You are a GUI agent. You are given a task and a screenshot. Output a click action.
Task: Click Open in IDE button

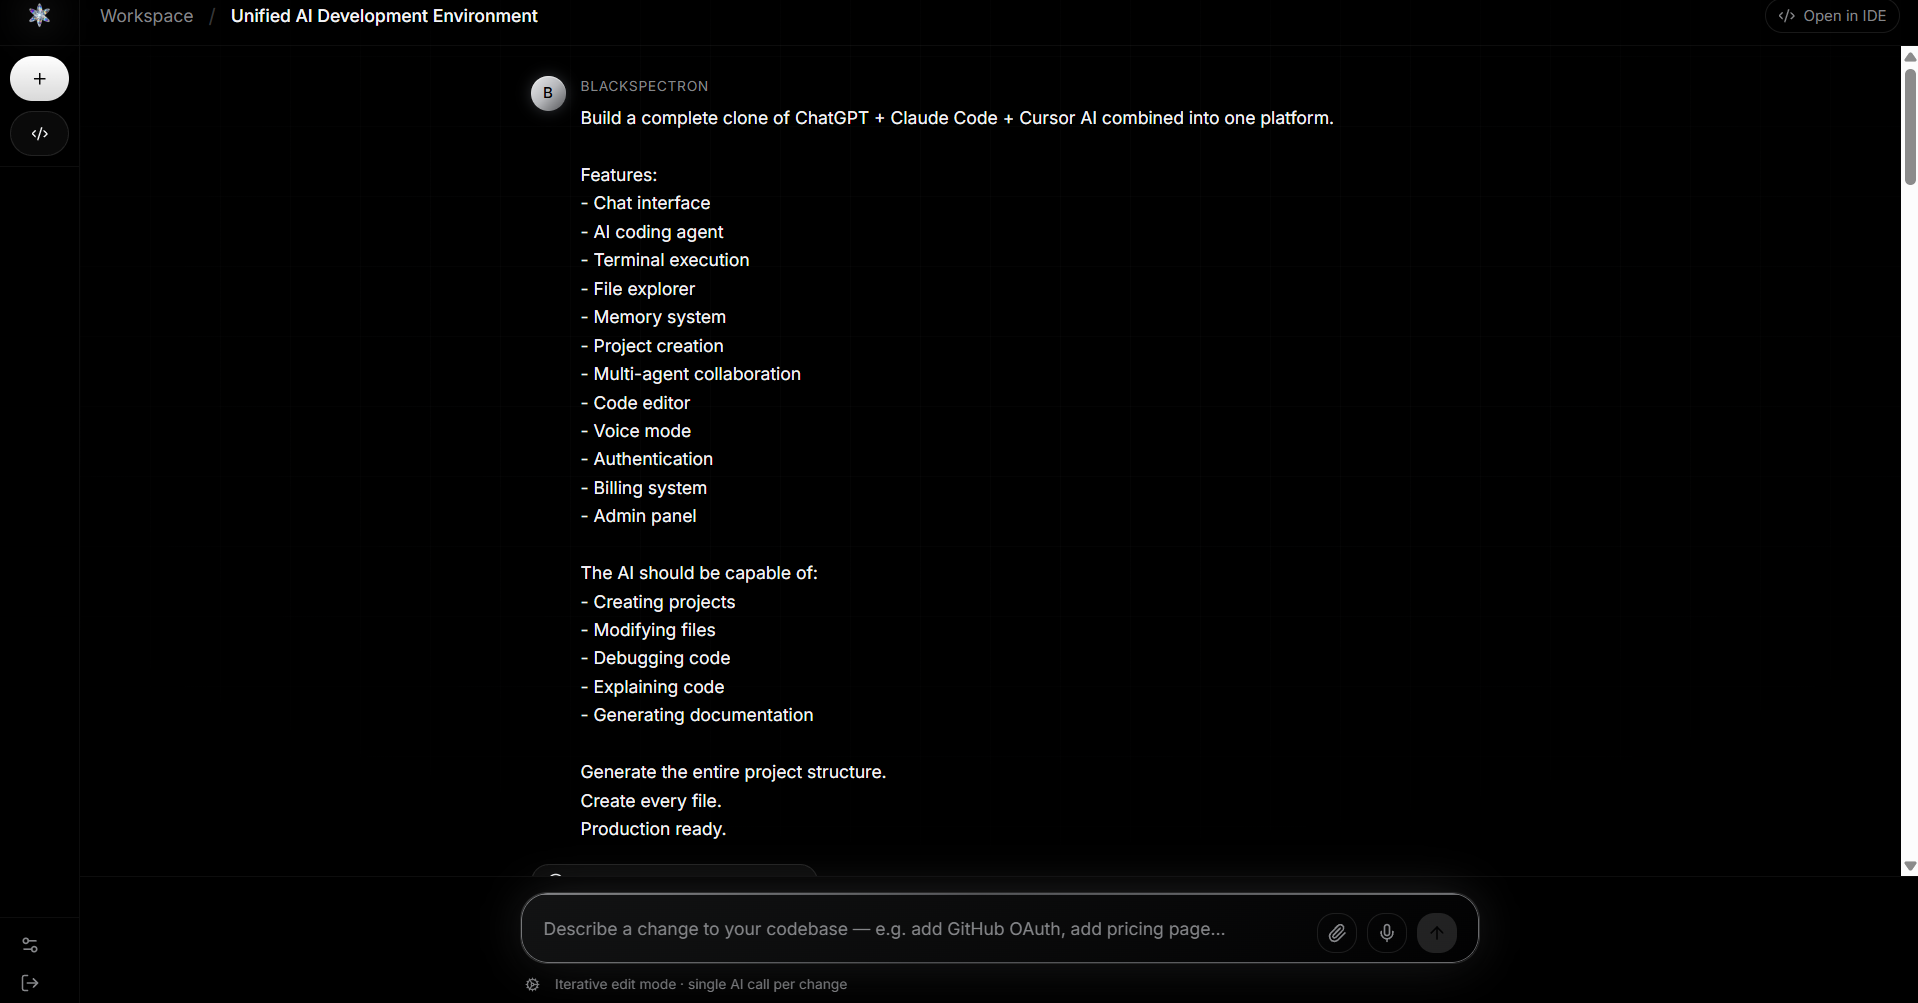[1832, 16]
